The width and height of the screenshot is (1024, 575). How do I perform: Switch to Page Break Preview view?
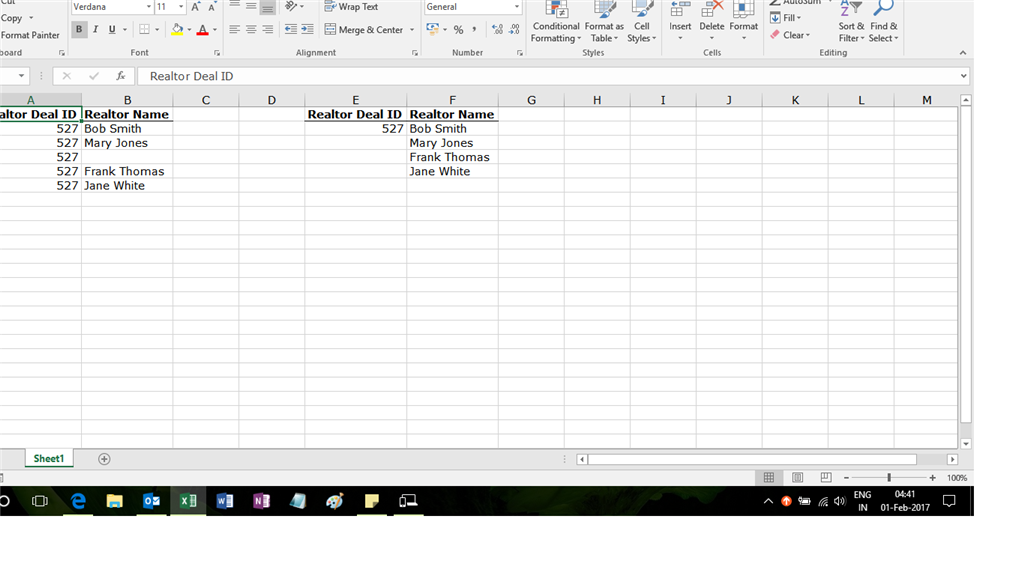point(825,478)
